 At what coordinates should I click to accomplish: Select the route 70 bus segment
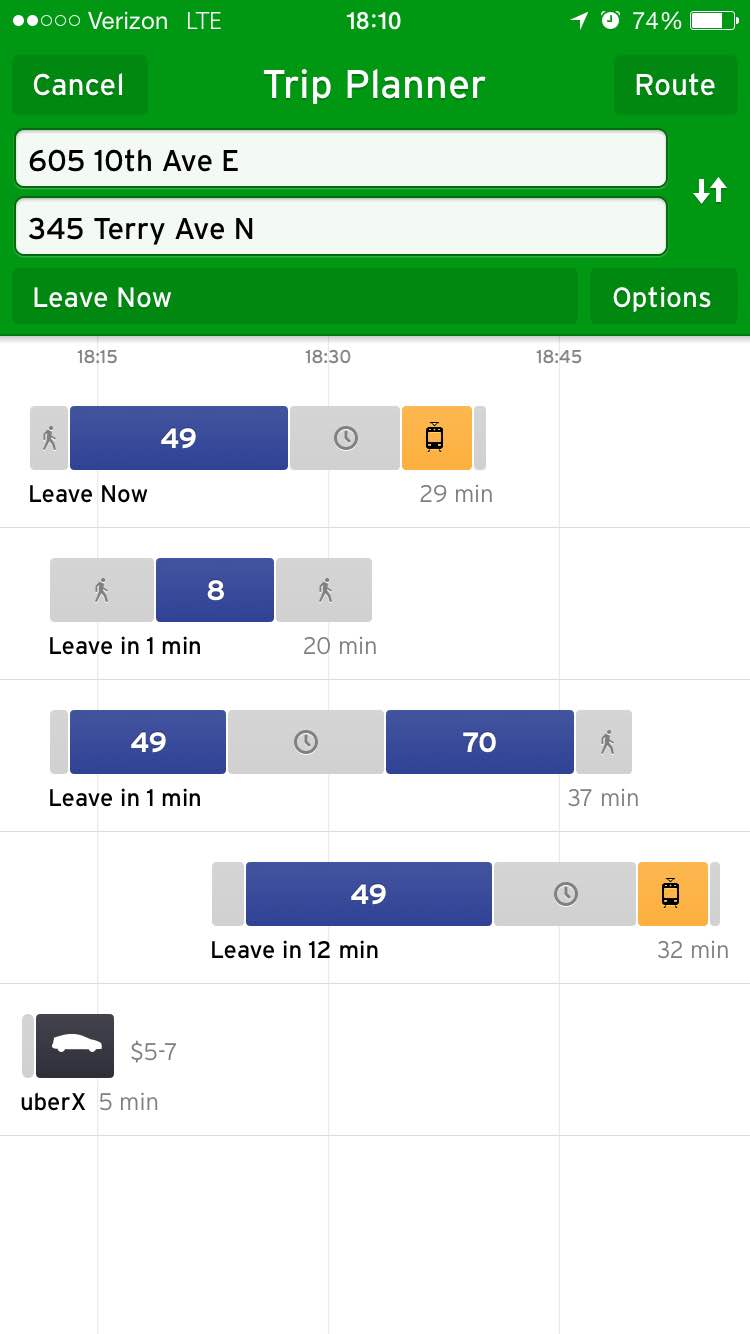click(480, 742)
